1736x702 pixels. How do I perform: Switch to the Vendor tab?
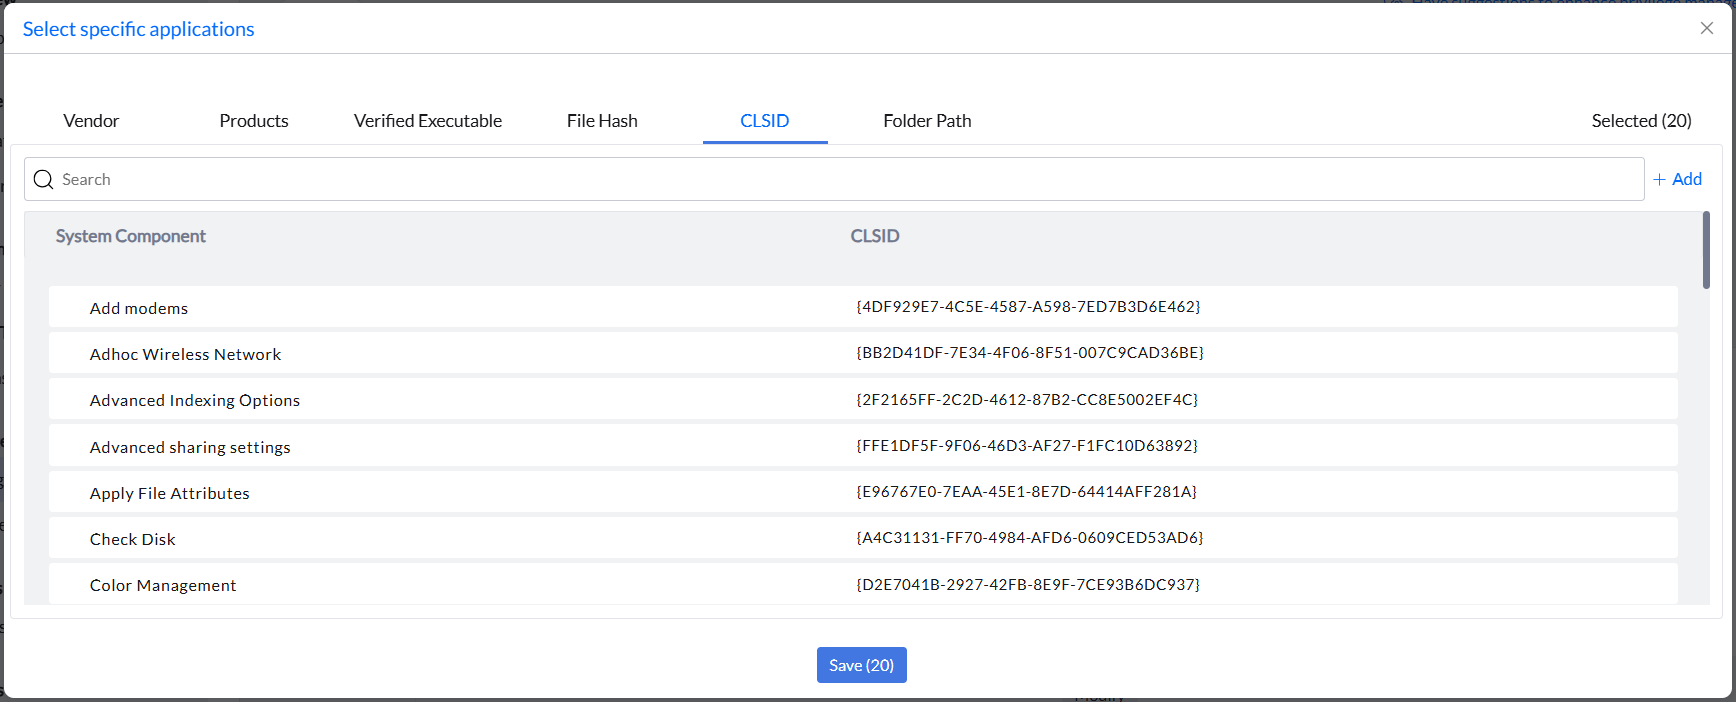pos(91,120)
